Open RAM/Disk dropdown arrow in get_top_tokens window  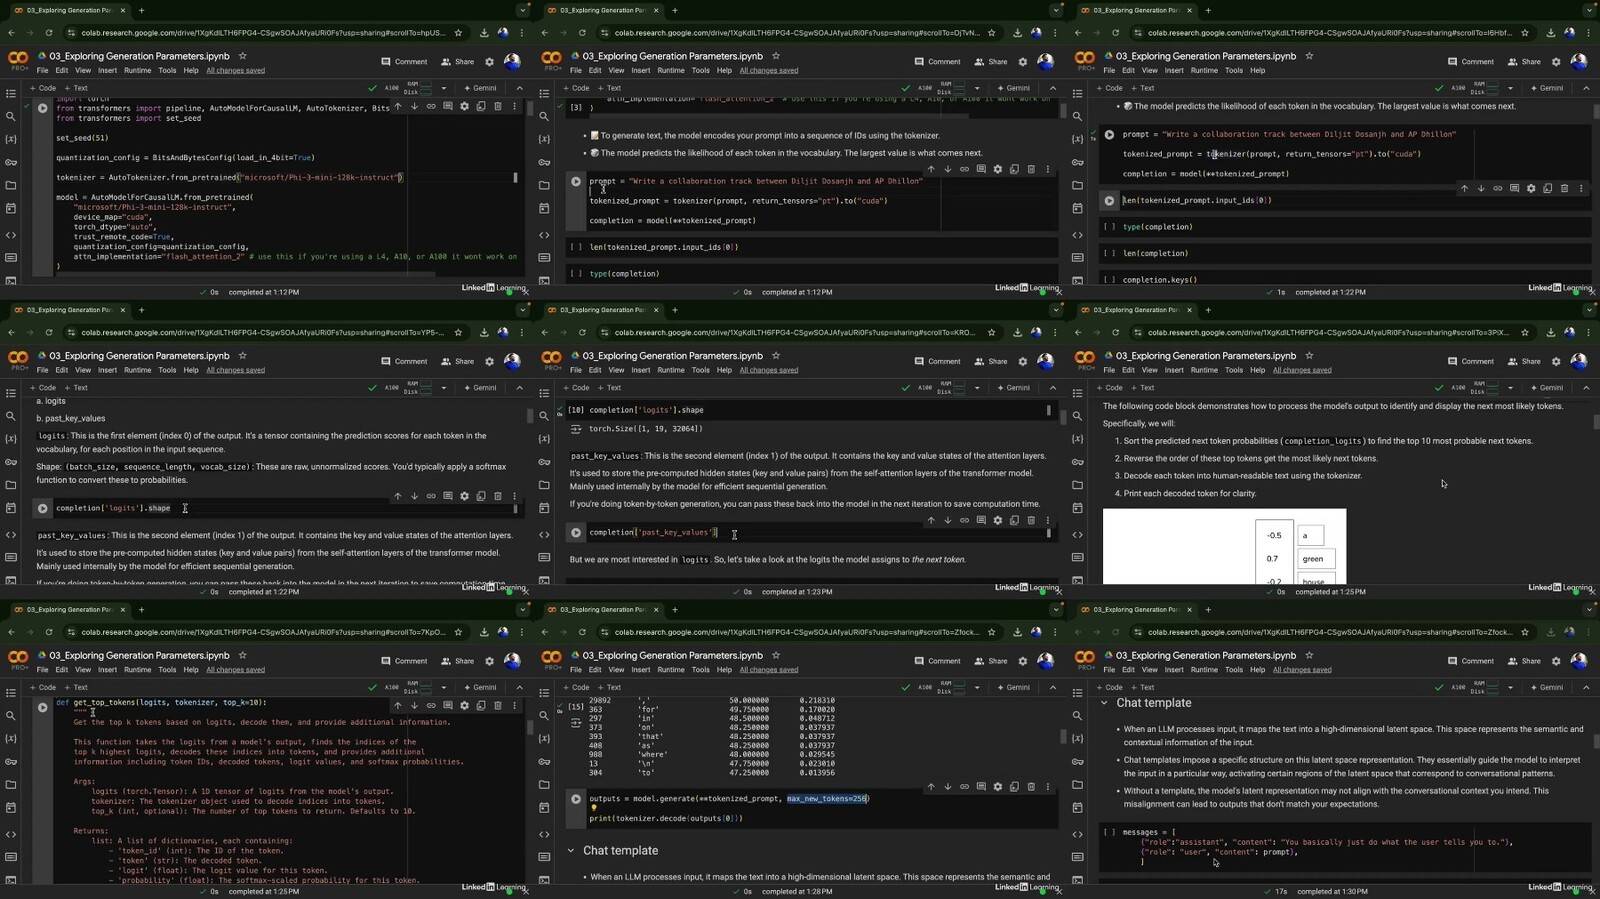pyautogui.click(x=444, y=687)
